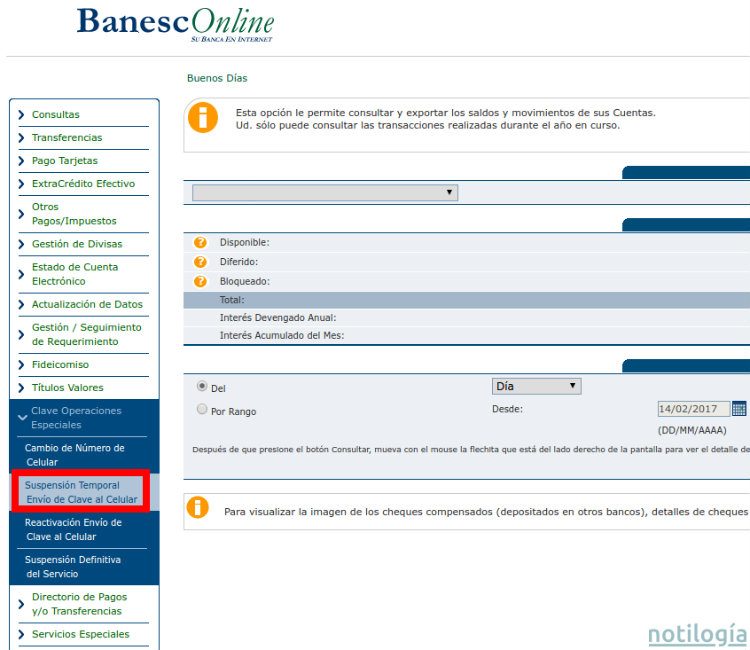Click the Interés Devengado Anual label
This screenshot has height=650, width=750.
coord(278,318)
